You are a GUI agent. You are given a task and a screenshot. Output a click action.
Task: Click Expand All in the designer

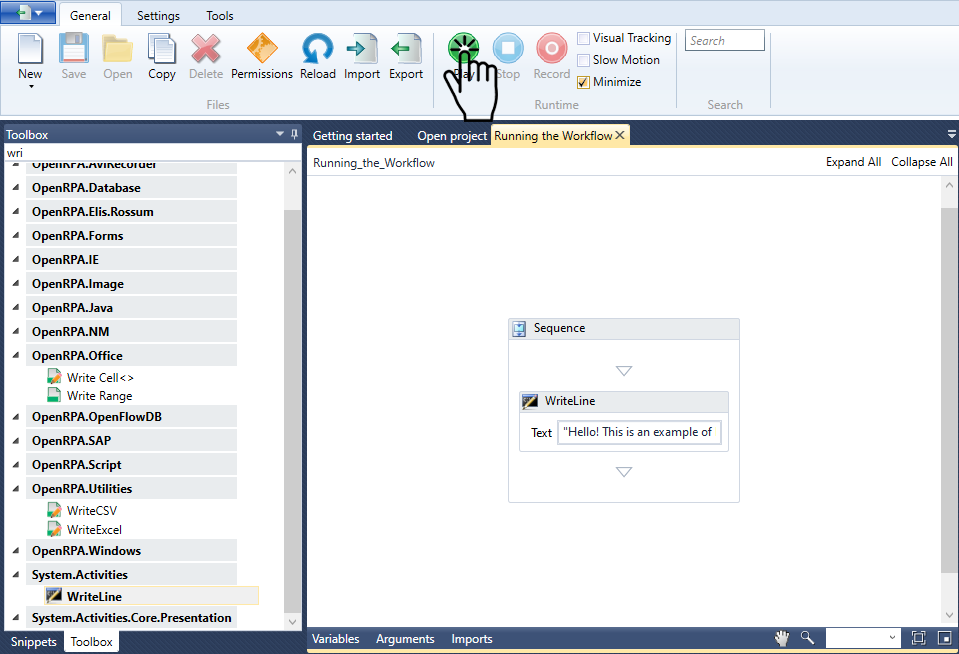coord(853,162)
